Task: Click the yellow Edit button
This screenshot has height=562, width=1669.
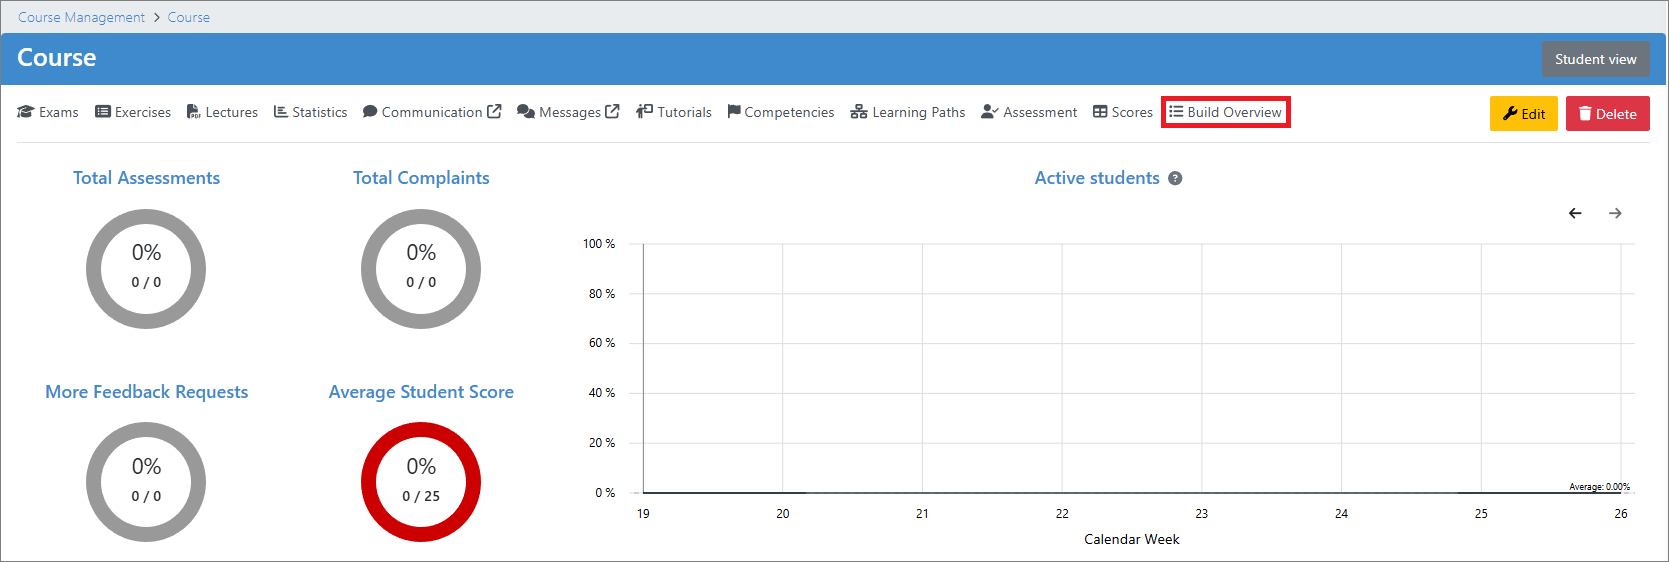Action: (1523, 114)
